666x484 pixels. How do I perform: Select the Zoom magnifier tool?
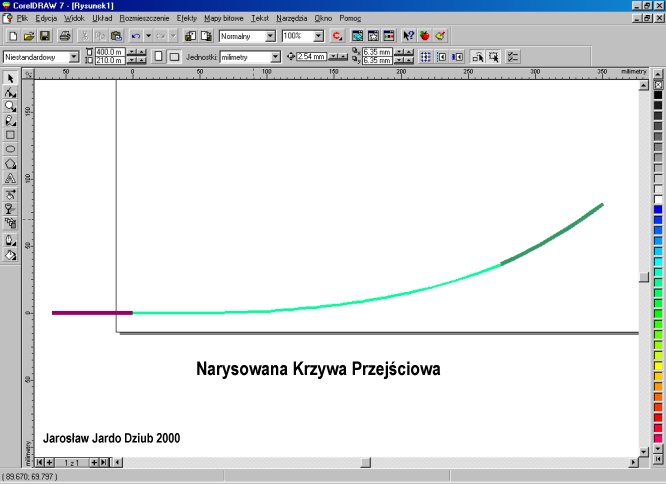click(x=10, y=105)
